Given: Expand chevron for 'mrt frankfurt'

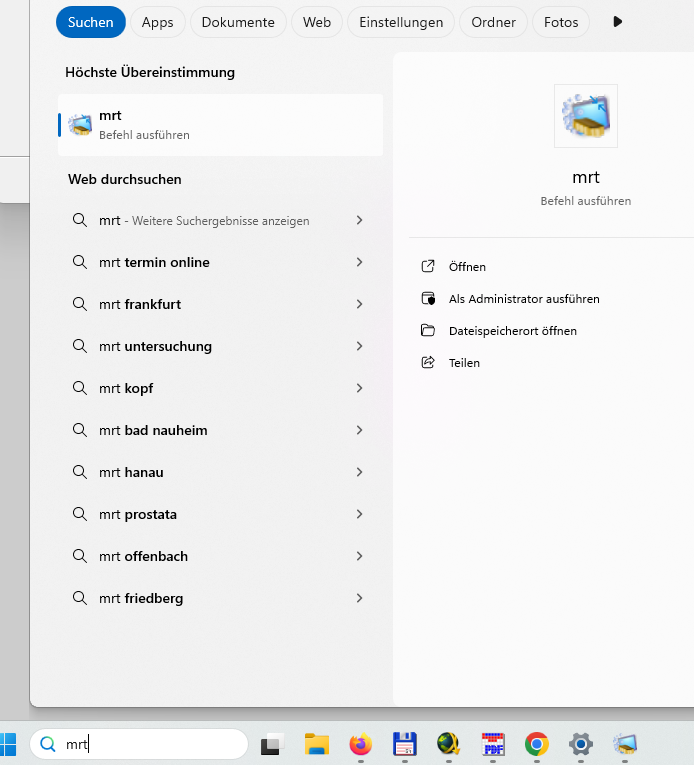Looking at the screenshot, I should click(360, 304).
